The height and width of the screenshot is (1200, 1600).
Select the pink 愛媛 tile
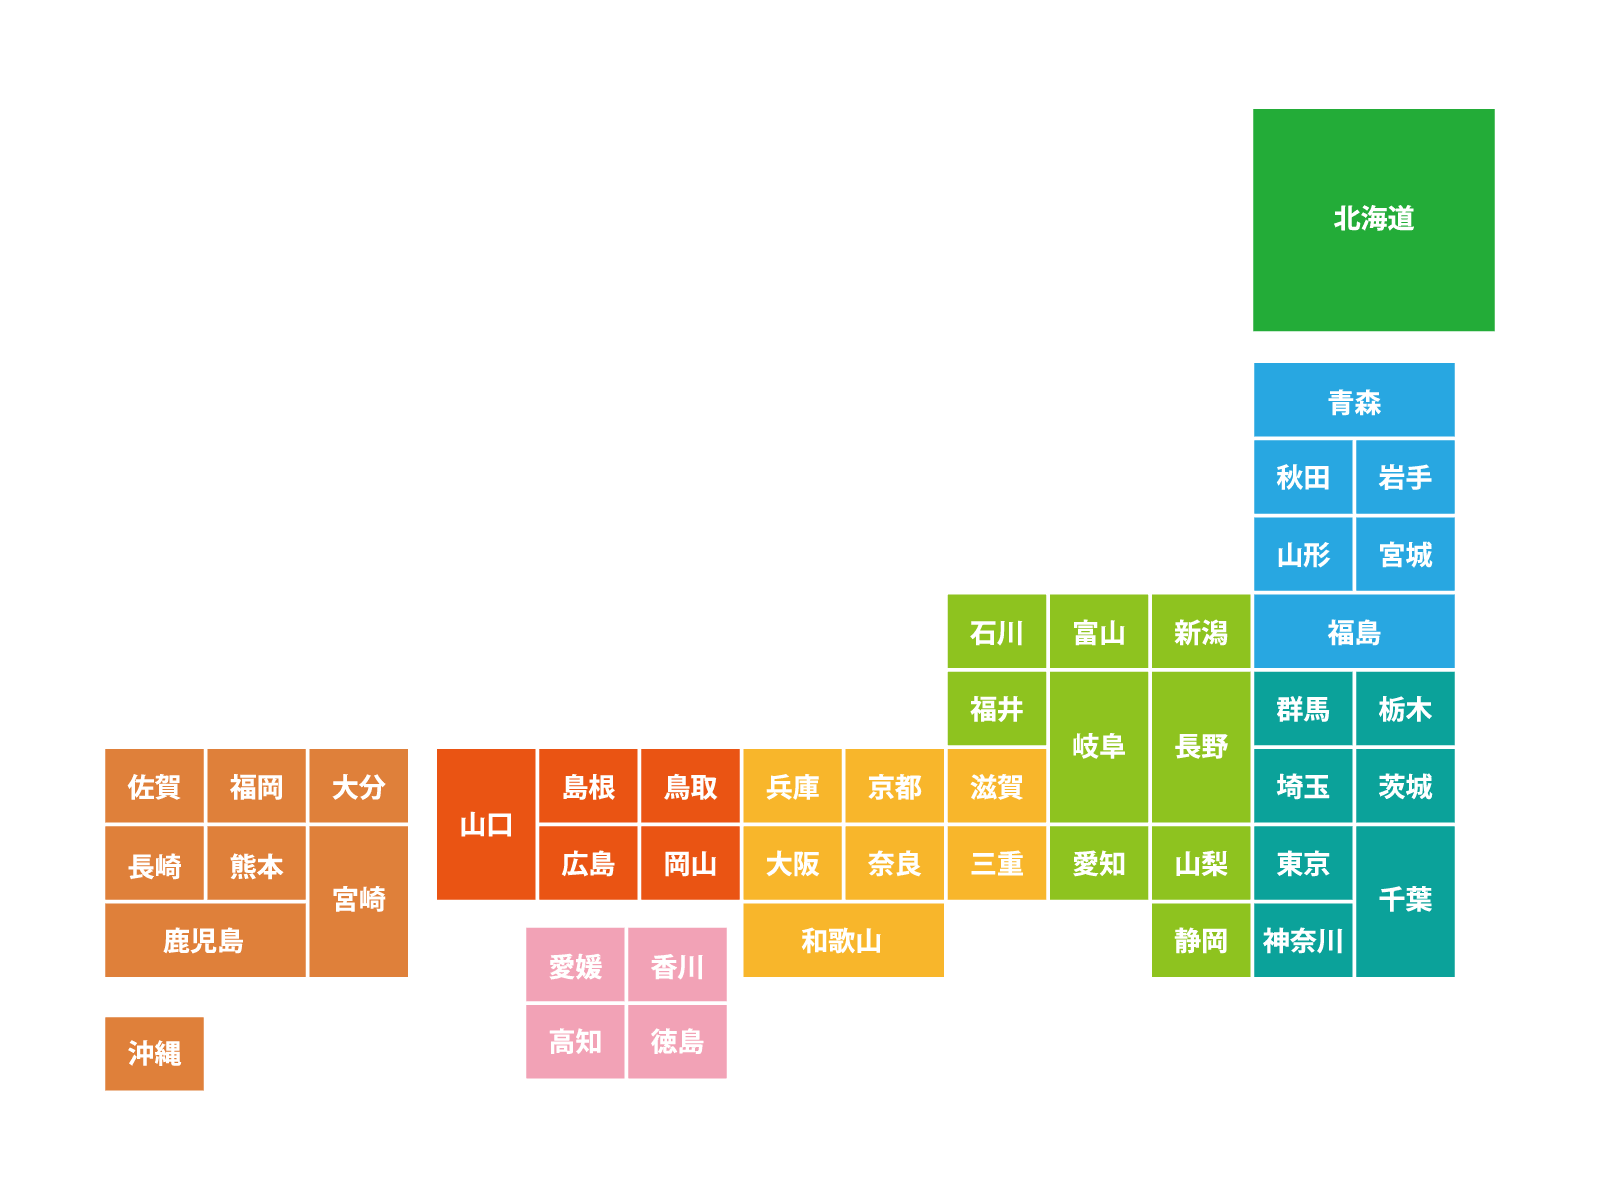[575, 965]
